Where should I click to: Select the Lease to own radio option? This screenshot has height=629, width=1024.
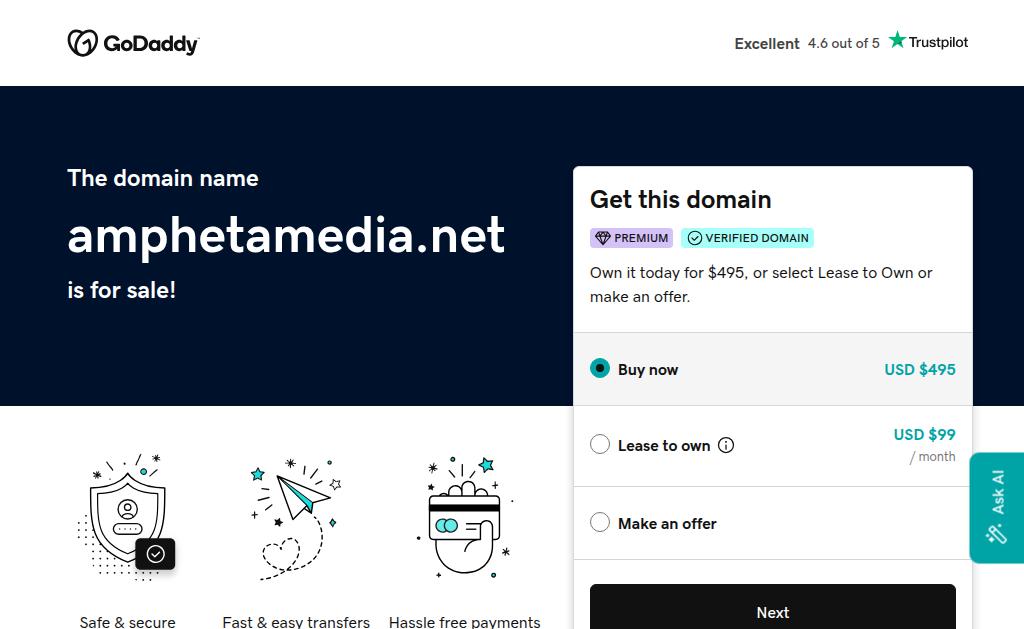pyautogui.click(x=600, y=444)
